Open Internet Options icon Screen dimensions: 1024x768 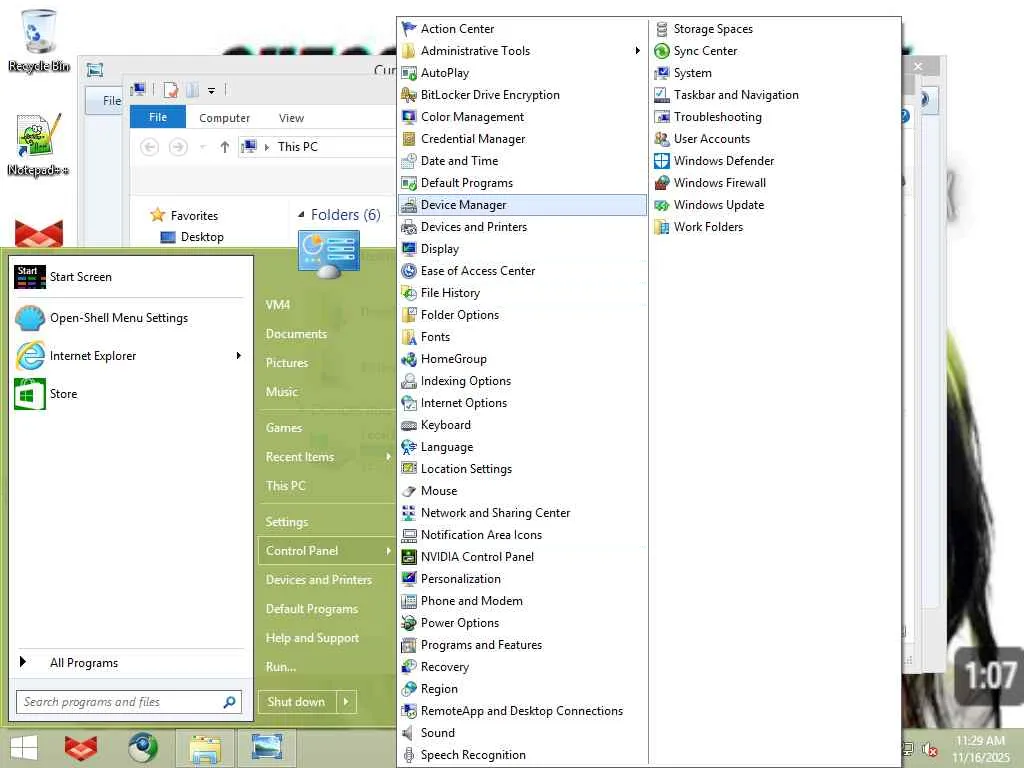point(409,403)
